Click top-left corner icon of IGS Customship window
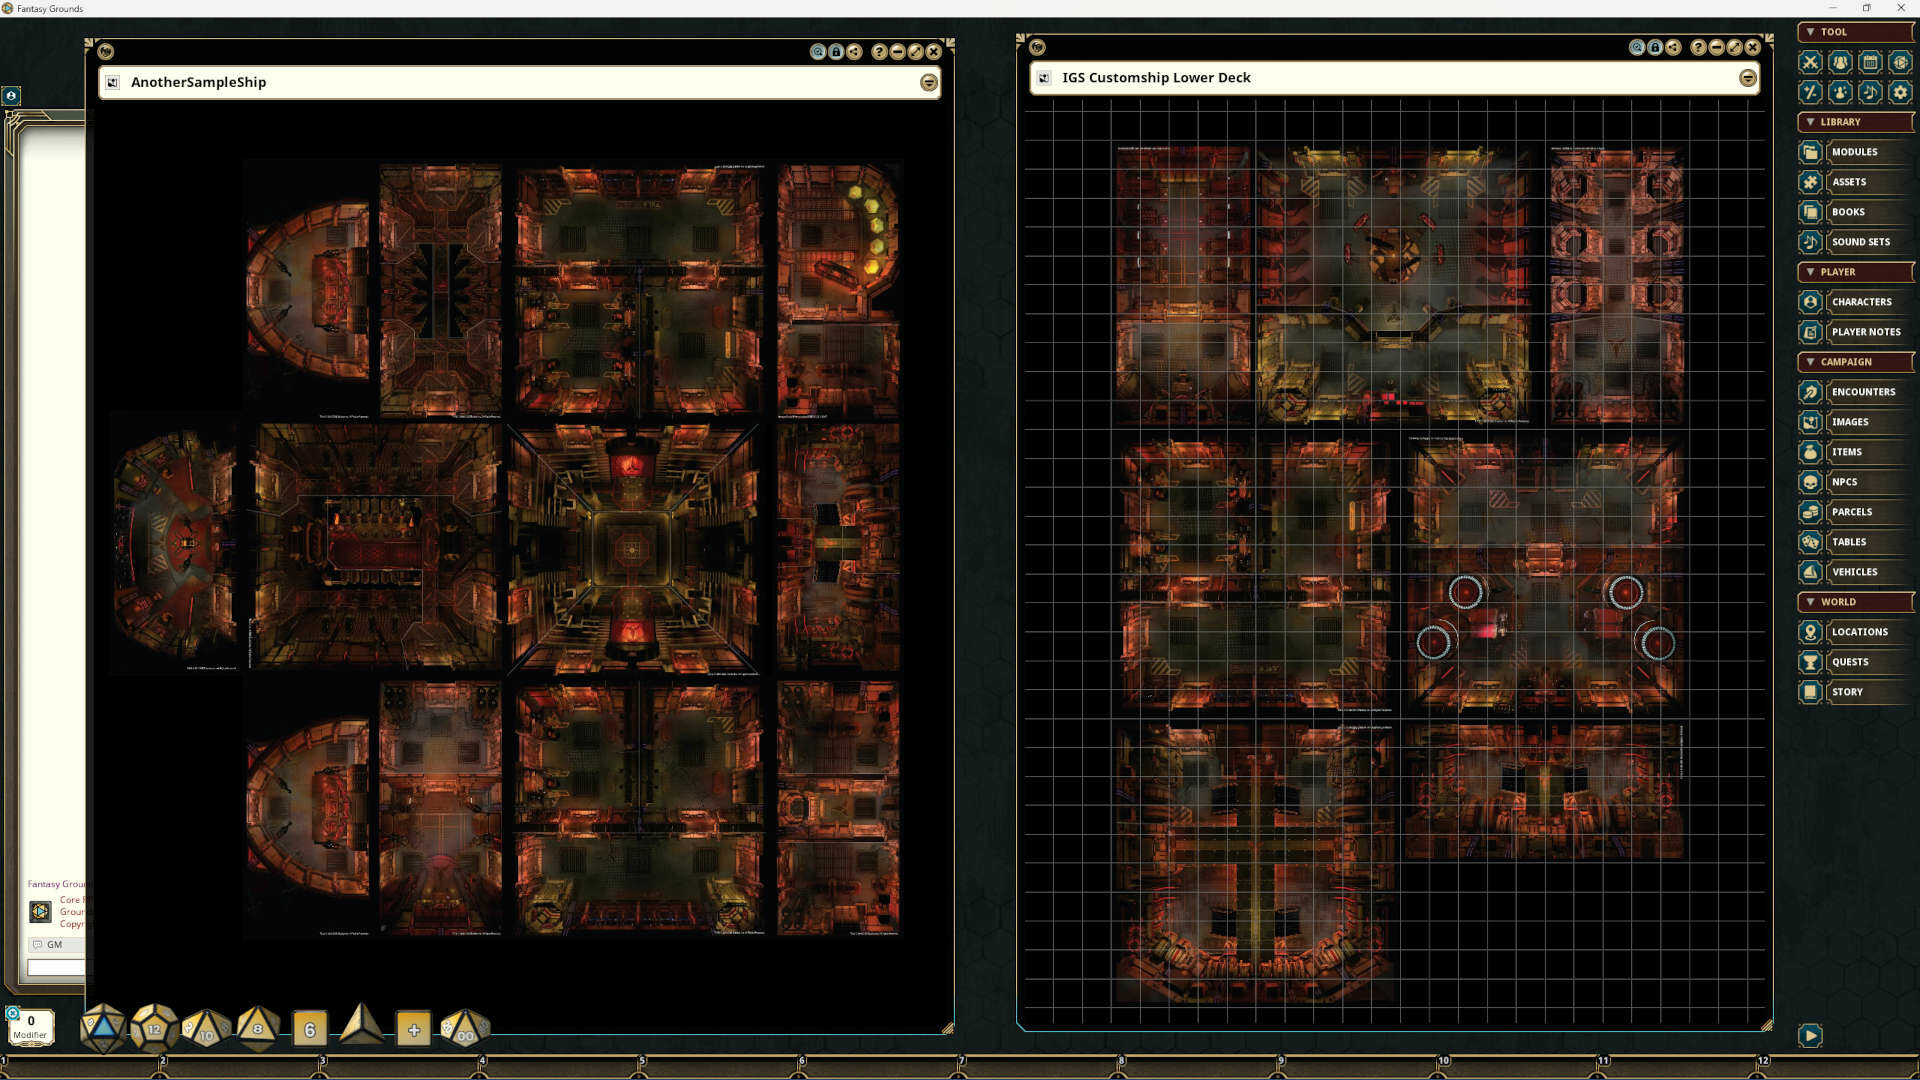The height and width of the screenshot is (1080, 1920). pyautogui.click(x=1037, y=47)
